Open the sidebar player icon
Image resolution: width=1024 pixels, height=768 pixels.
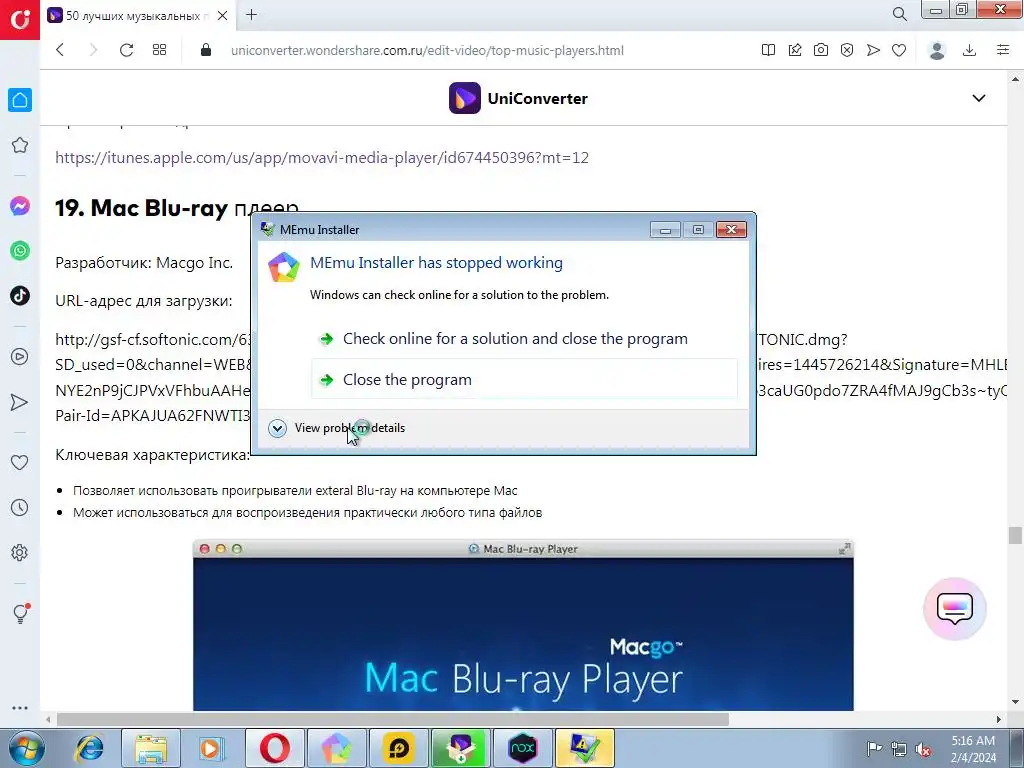[20, 357]
